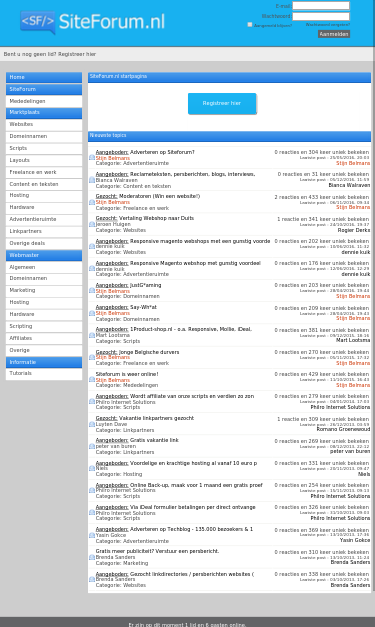
Task: Click the Aanmelden login button
Action: tap(334, 34)
